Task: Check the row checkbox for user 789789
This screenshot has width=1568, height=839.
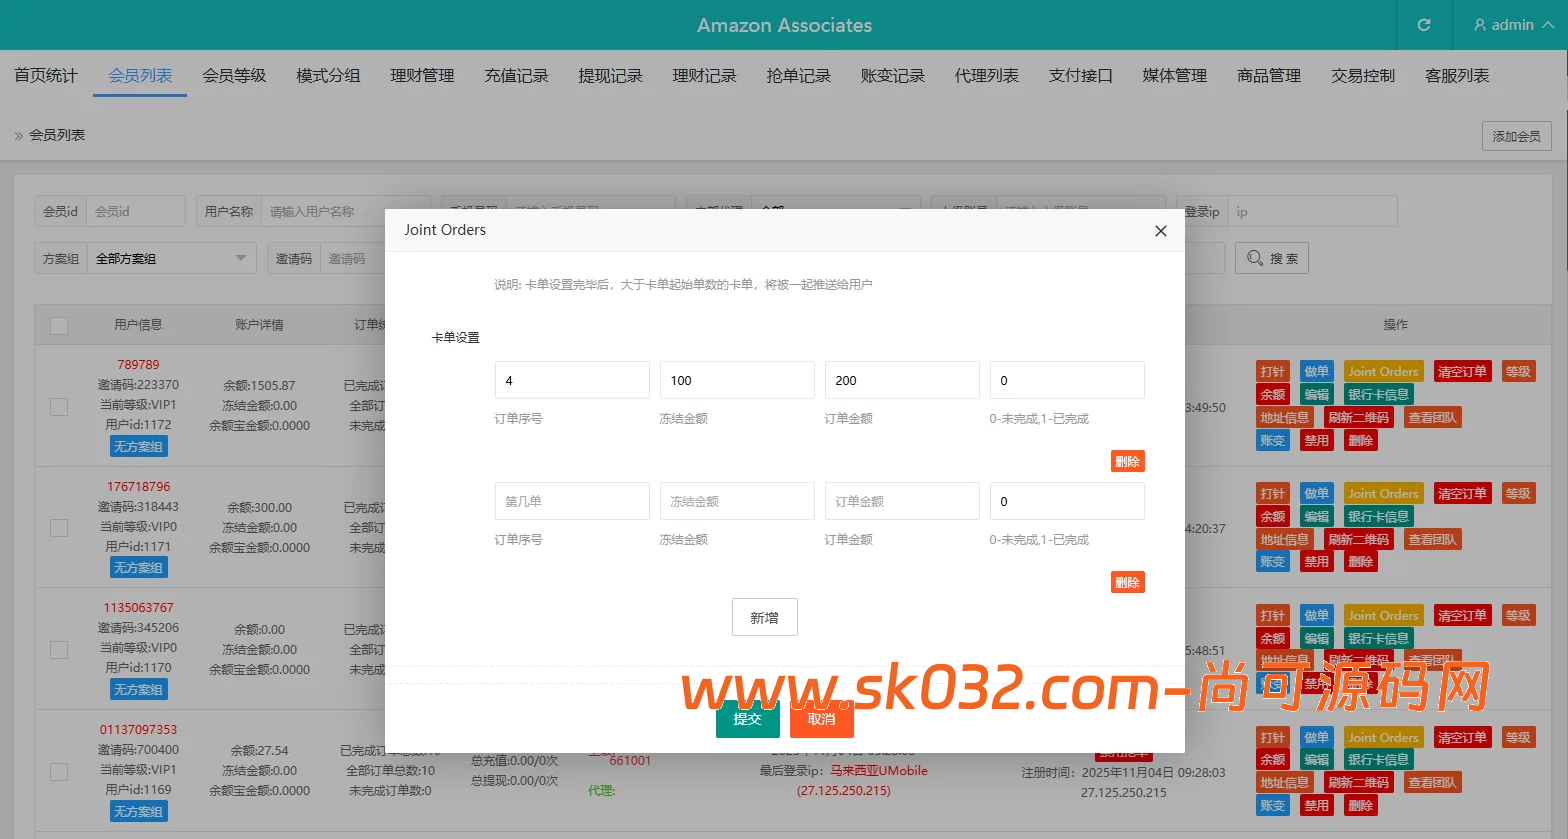Action: tap(59, 406)
